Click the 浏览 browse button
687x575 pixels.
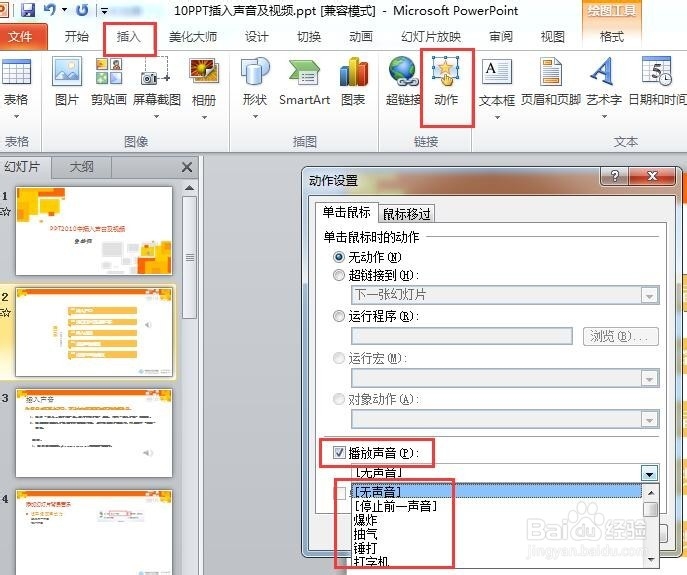coord(620,337)
